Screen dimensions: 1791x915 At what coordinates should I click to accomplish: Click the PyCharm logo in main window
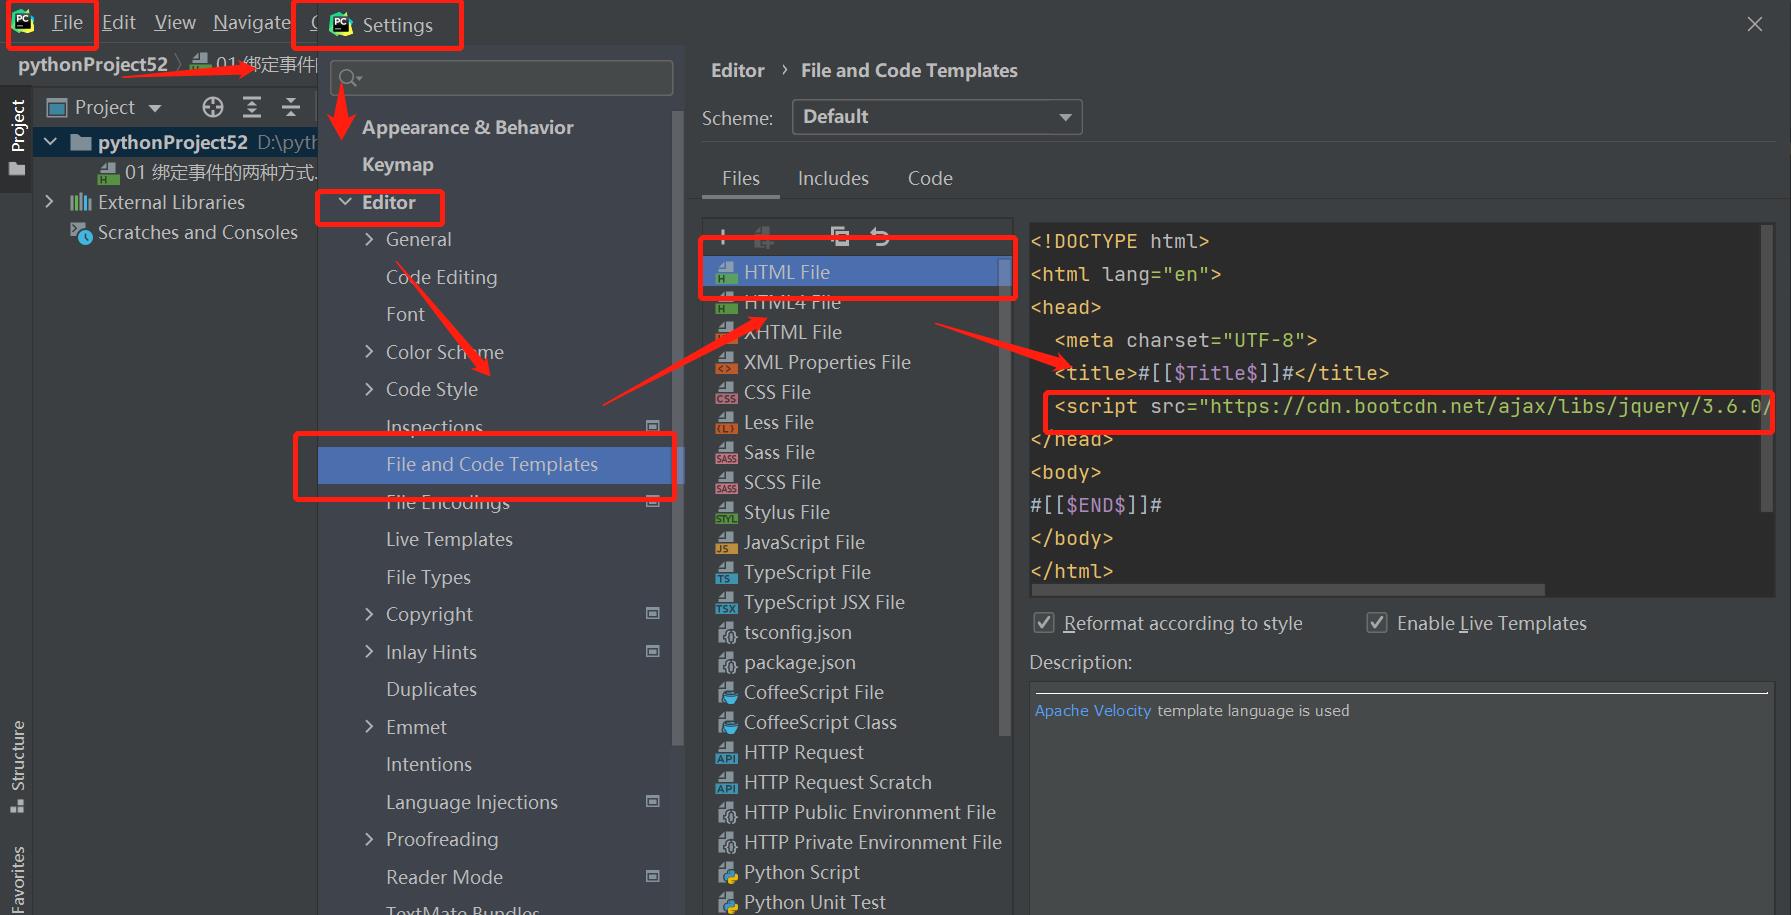point(23,21)
